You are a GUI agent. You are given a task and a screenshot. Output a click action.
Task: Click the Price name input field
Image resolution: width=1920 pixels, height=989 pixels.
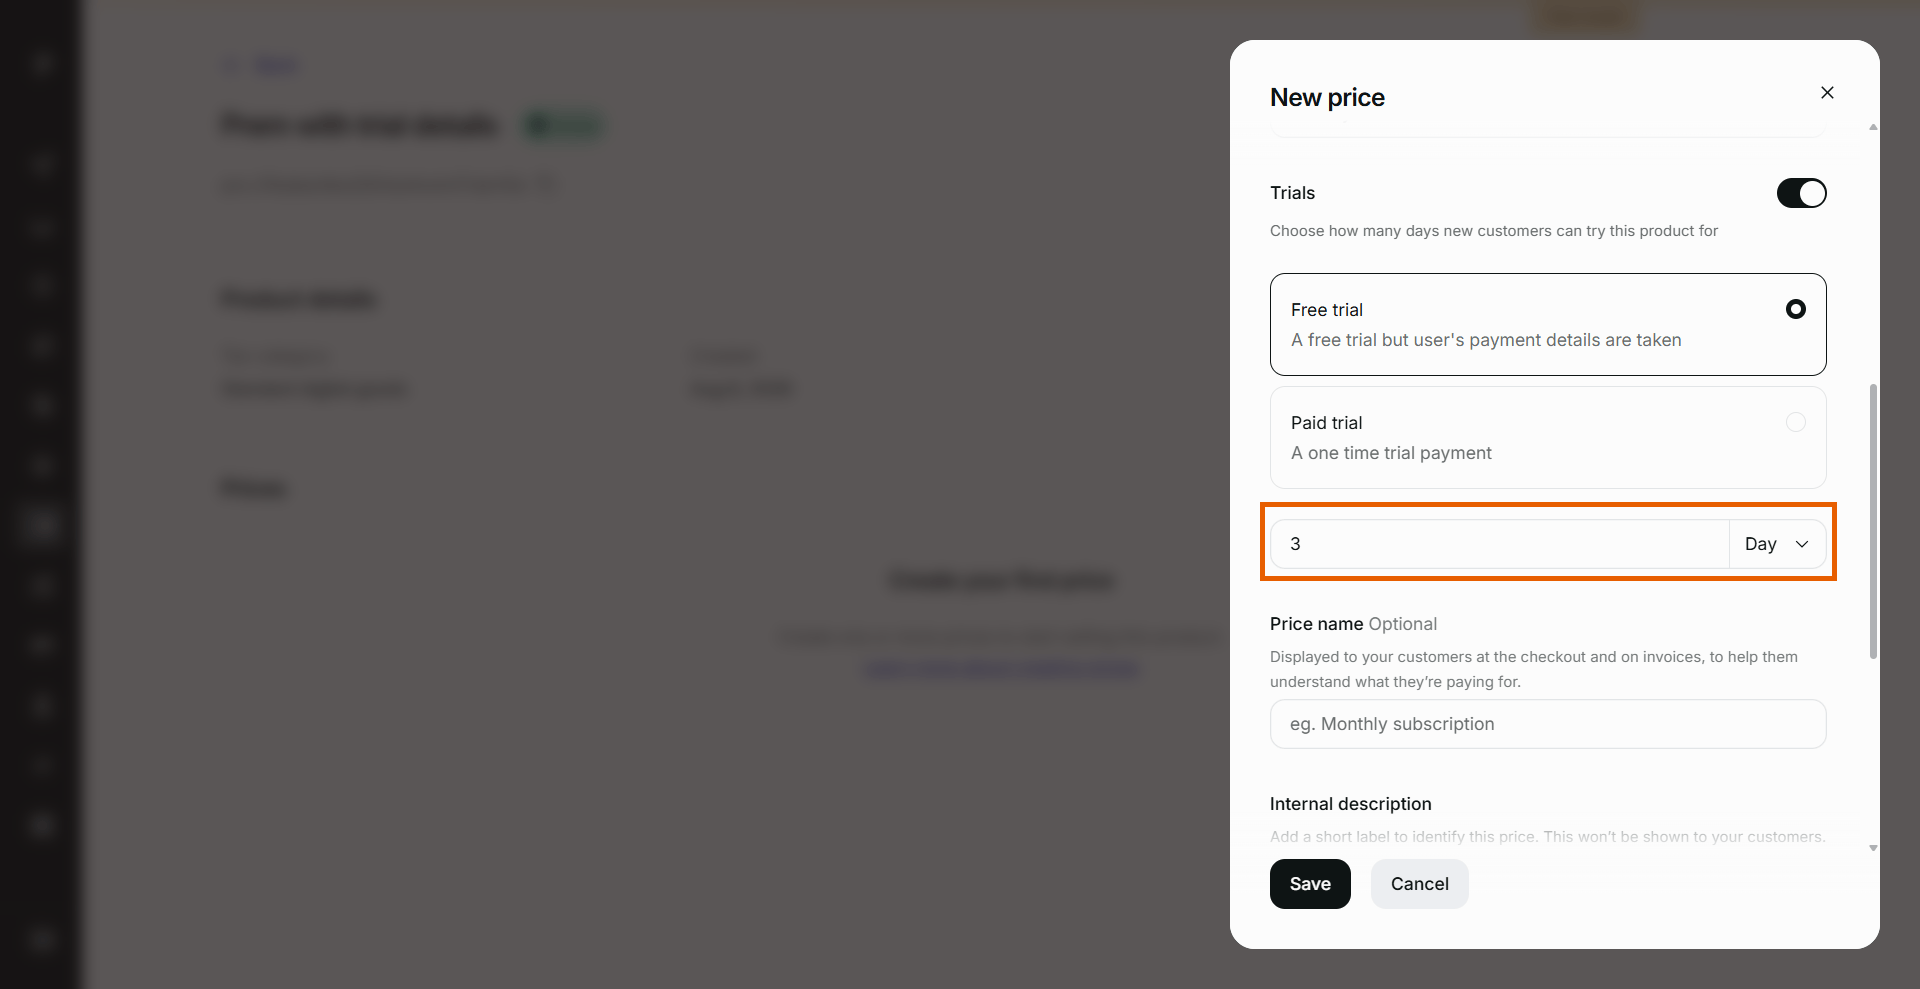[x=1548, y=724]
